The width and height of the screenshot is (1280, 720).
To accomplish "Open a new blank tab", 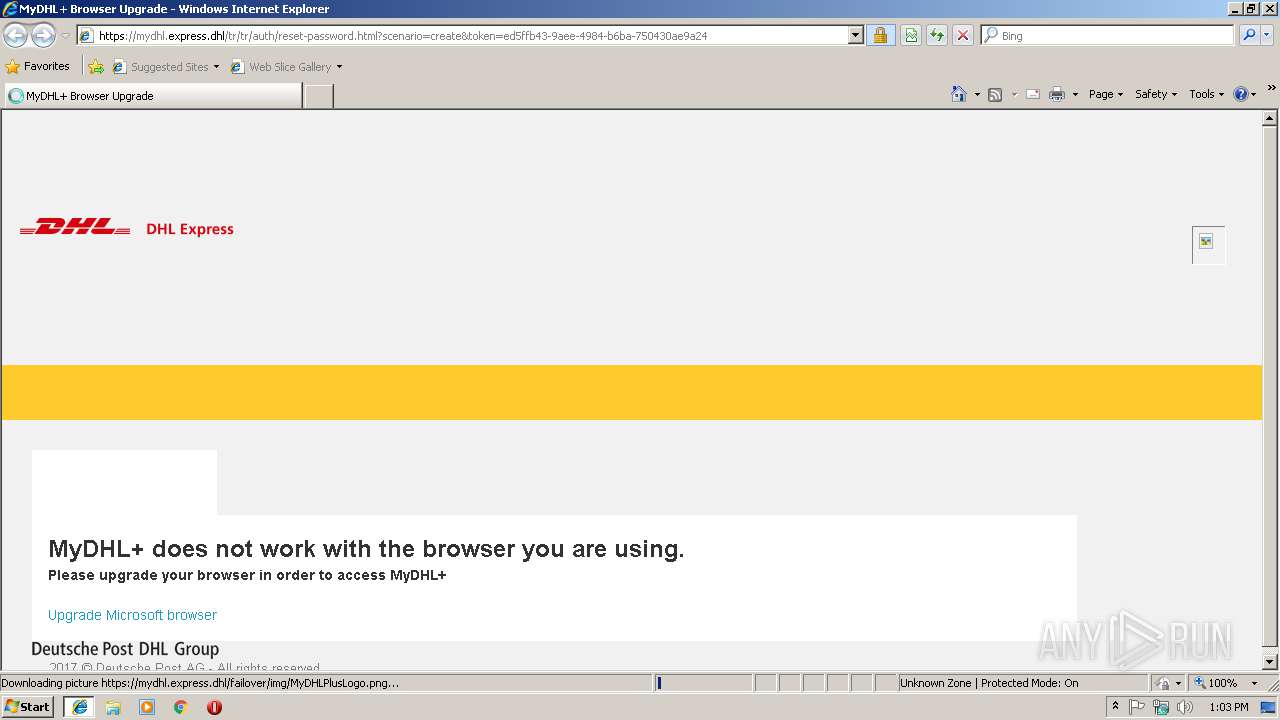I will pyautogui.click(x=318, y=96).
